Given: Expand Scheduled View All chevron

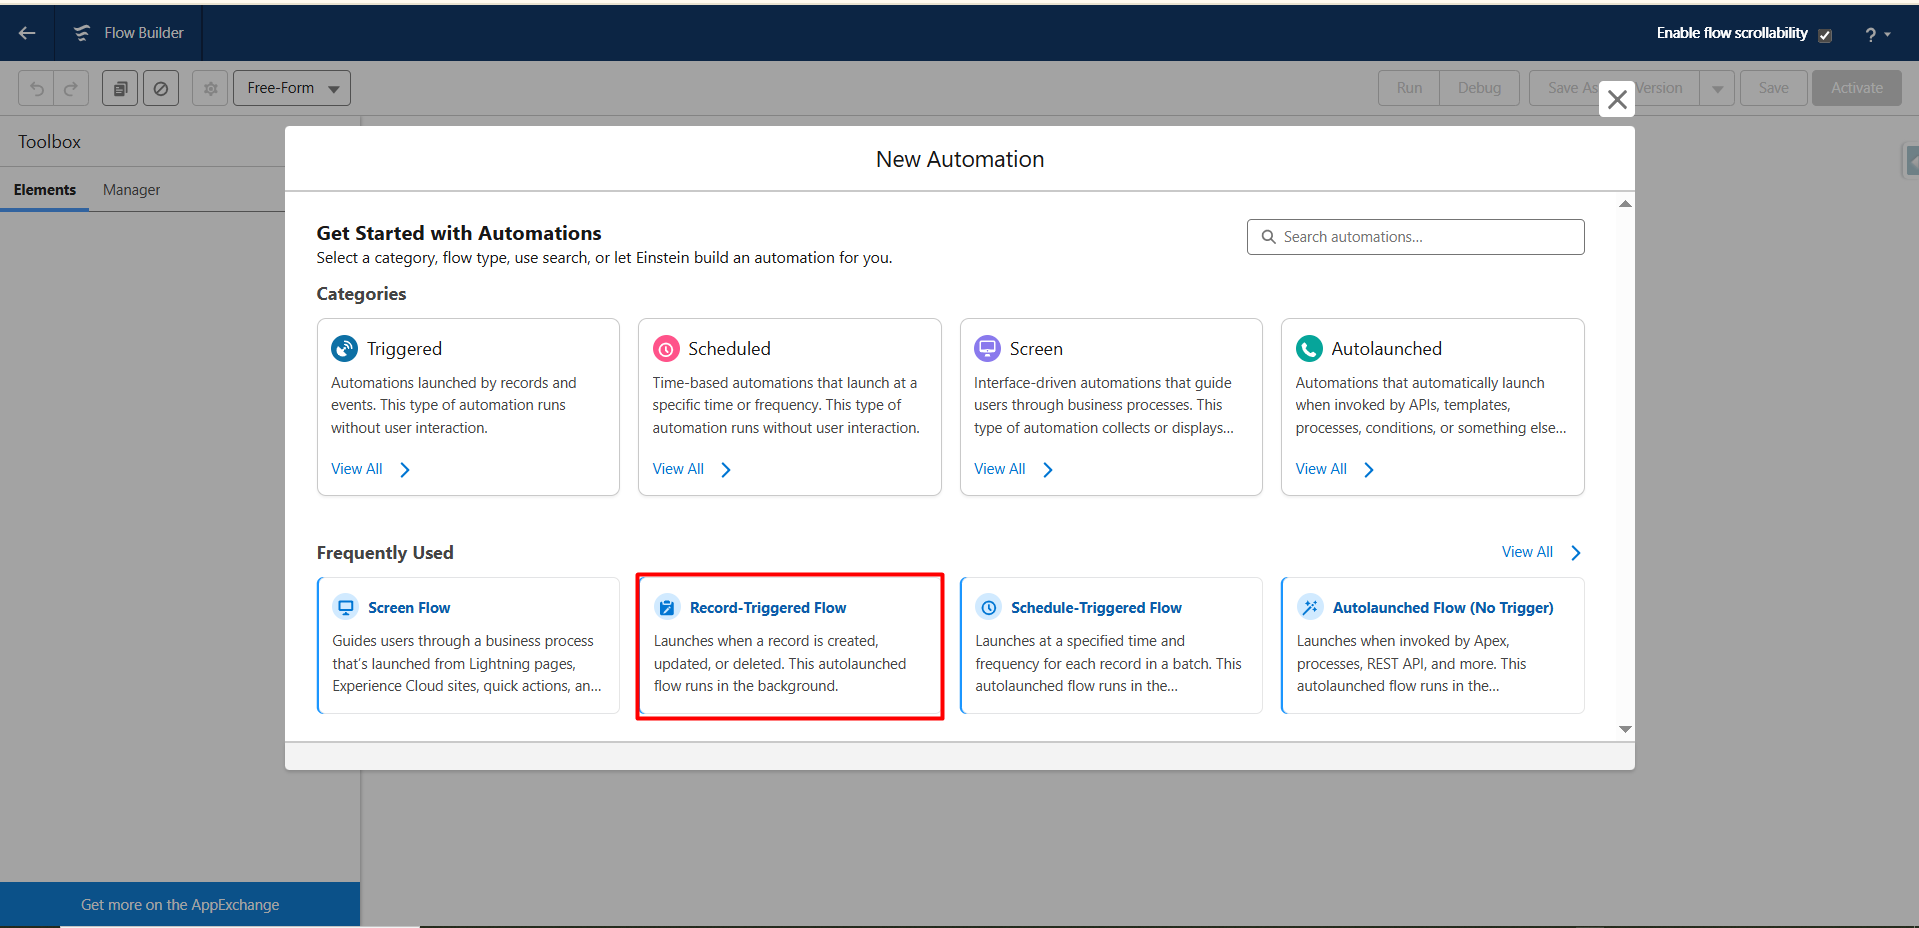Looking at the screenshot, I should pyautogui.click(x=726, y=470).
